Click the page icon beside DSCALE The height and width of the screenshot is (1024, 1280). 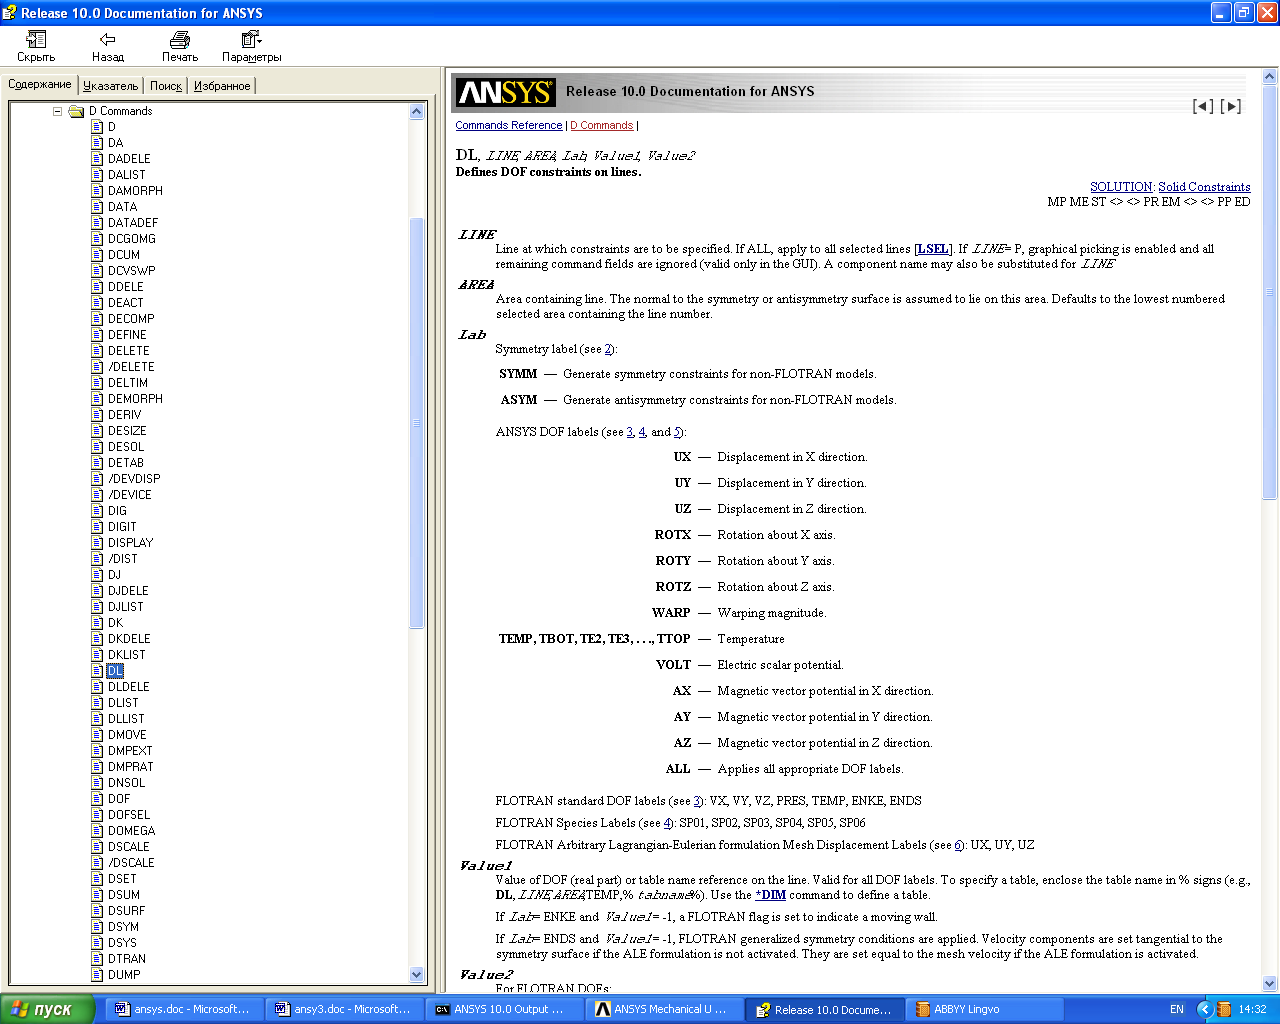(97, 847)
